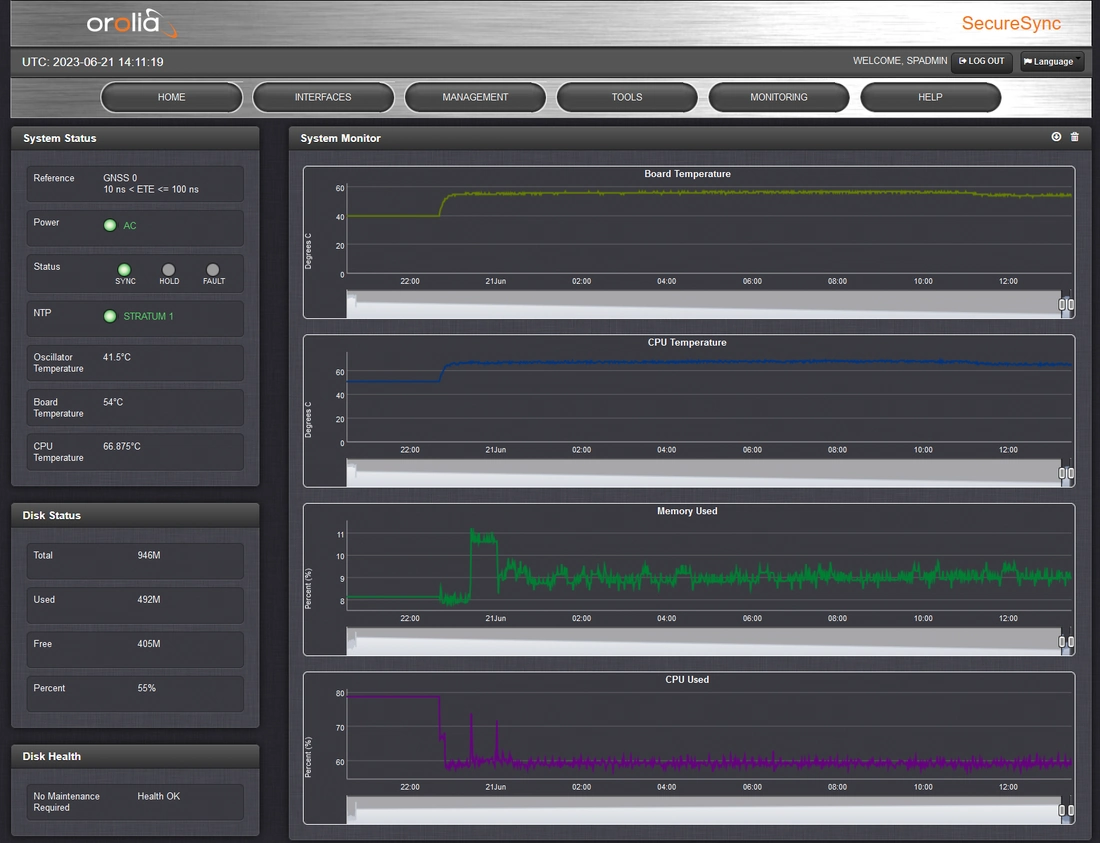Click the Oscillator Temperature value 41.5°C
The height and width of the screenshot is (843, 1100).
[x=116, y=357]
